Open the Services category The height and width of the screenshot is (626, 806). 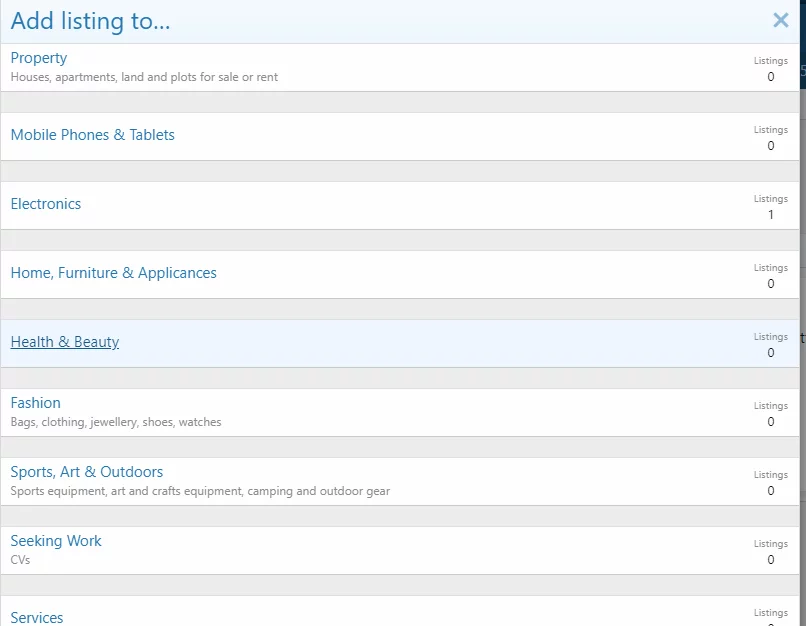pyautogui.click(x=37, y=617)
